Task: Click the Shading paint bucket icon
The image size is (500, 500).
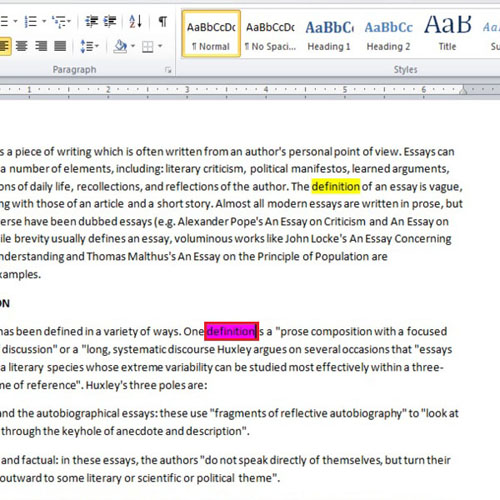Action: coord(120,46)
